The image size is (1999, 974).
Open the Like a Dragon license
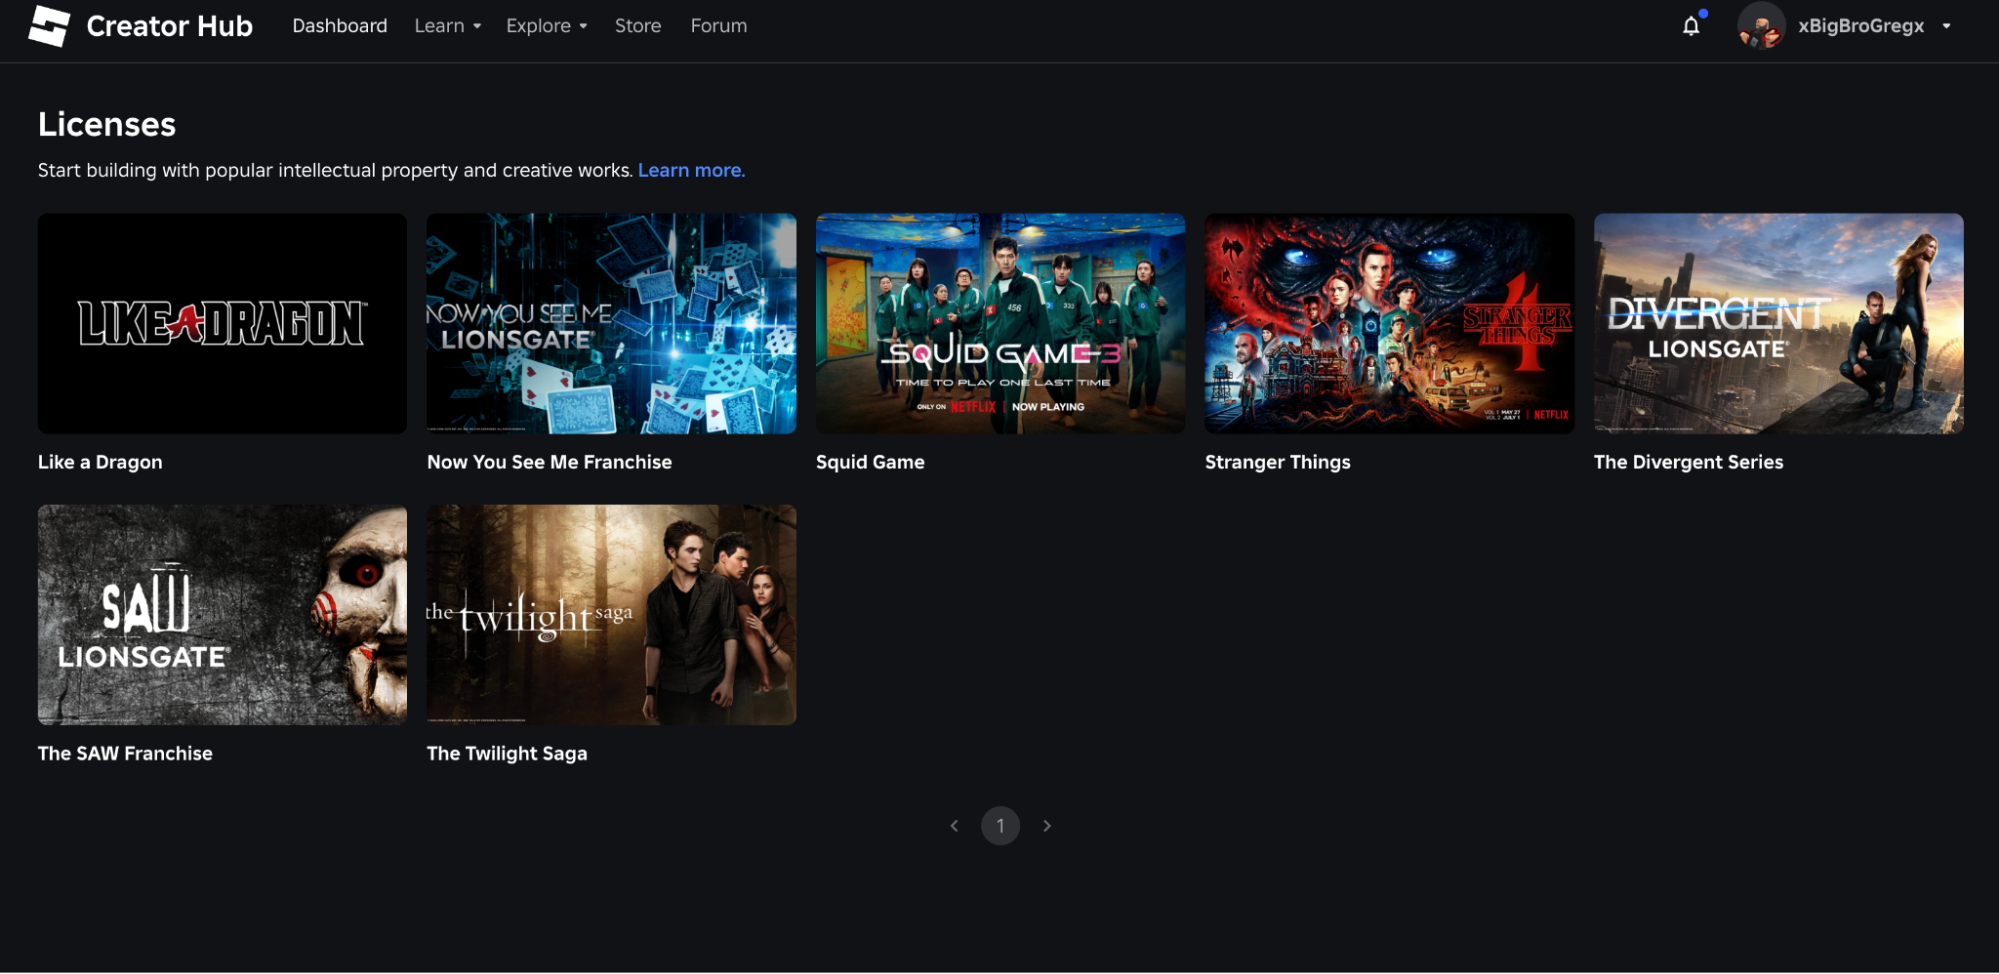(x=221, y=324)
